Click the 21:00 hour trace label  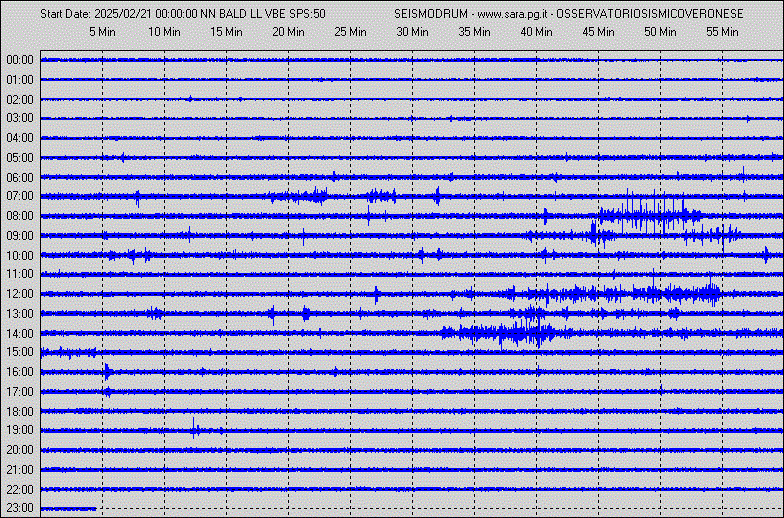pyautogui.click(x=20, y=470)
